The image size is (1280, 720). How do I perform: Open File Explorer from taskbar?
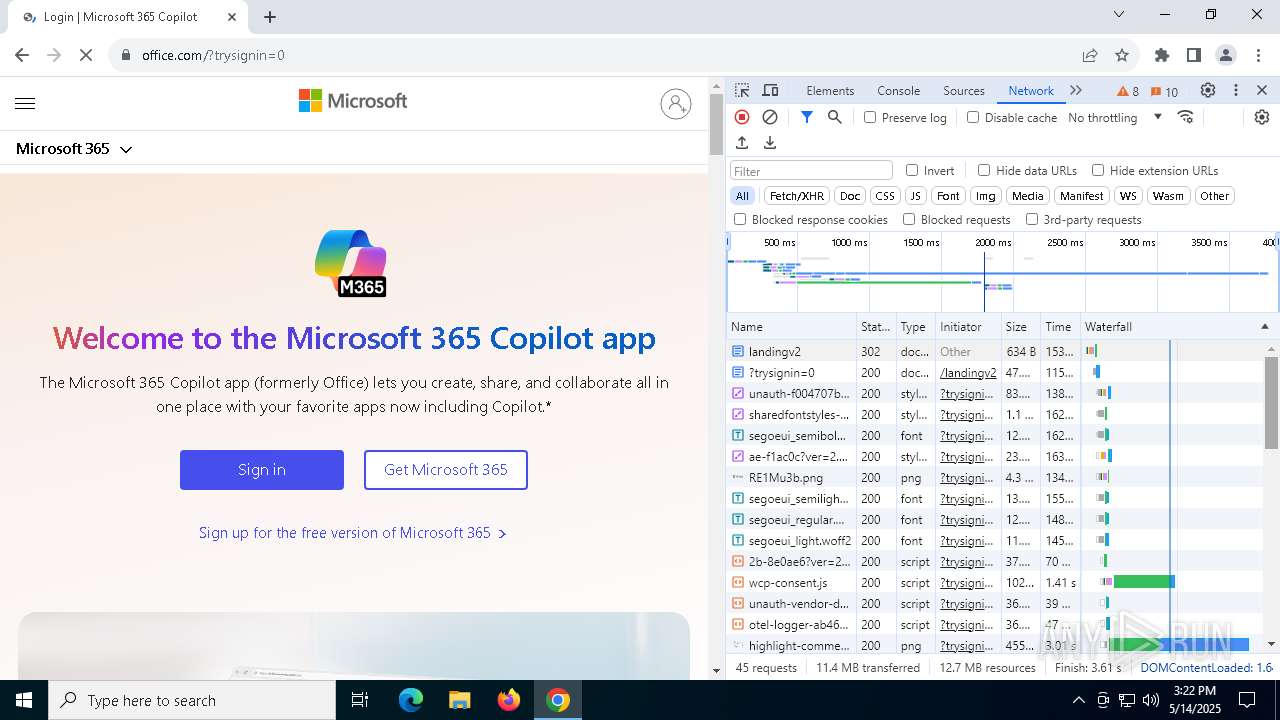pos(460,700)
